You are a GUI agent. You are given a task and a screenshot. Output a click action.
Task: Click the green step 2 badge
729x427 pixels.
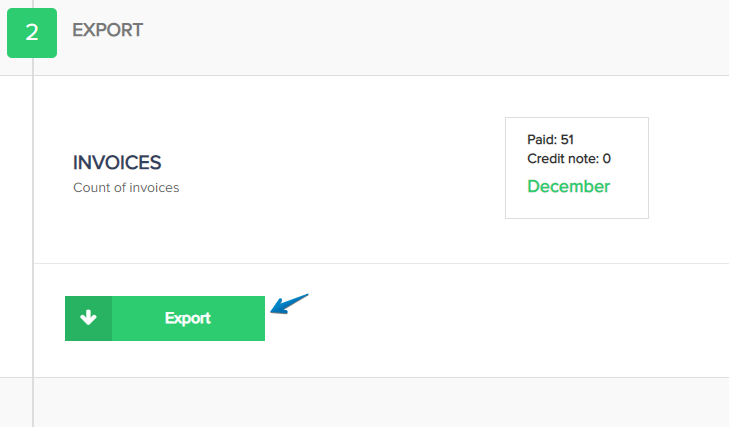point(32,33)
